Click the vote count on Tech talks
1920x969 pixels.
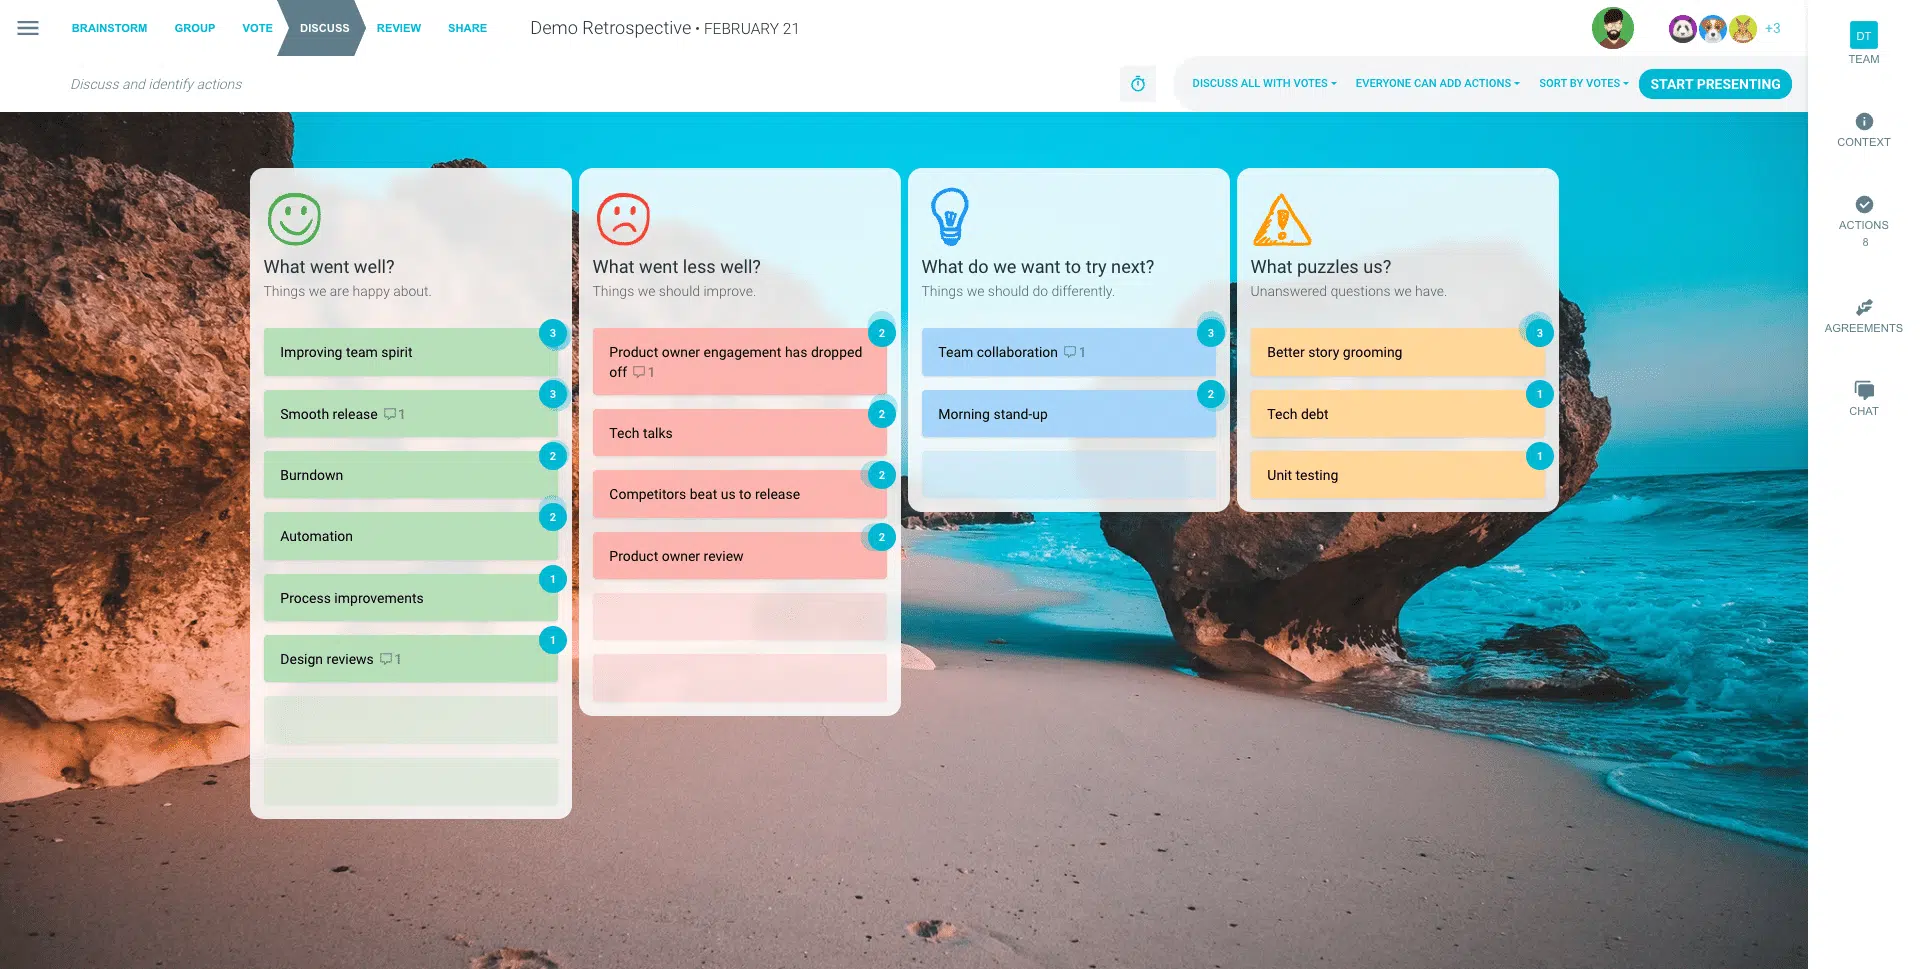click(881, 414)
